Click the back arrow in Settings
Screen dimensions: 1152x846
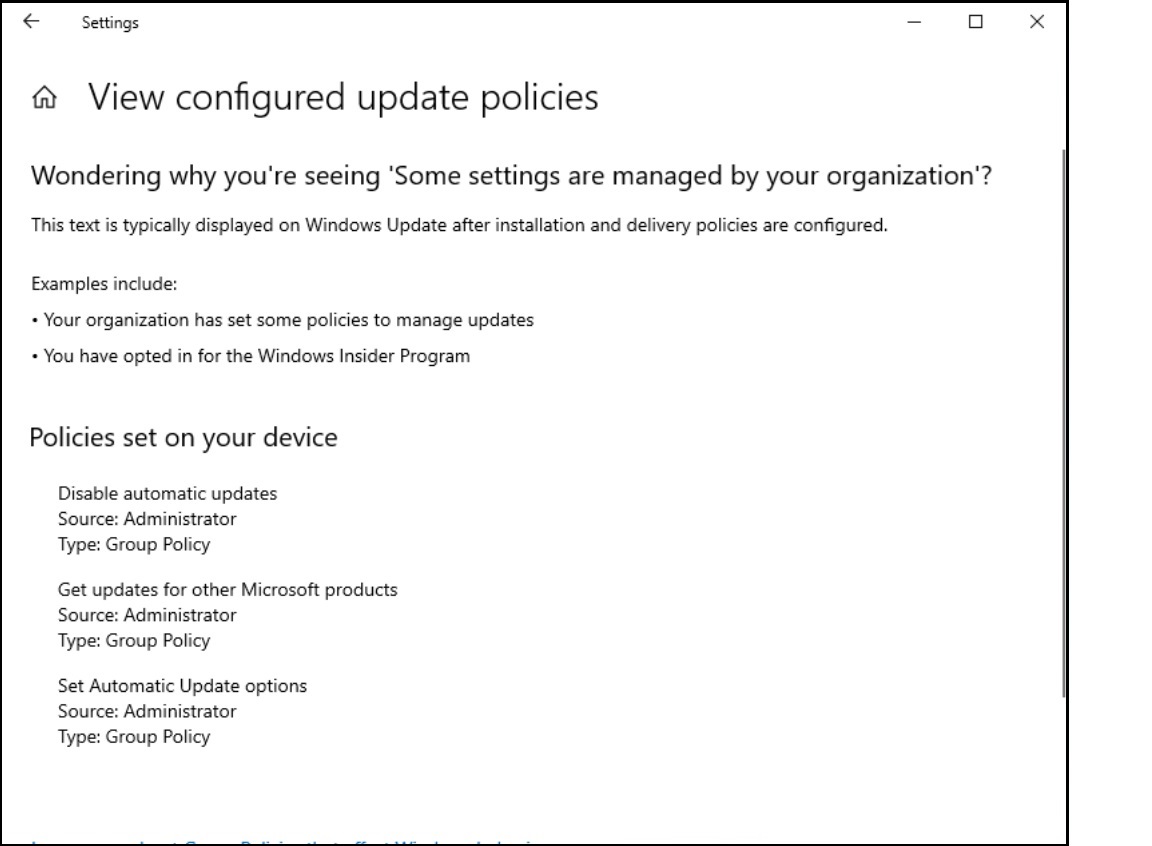(31, 22)
